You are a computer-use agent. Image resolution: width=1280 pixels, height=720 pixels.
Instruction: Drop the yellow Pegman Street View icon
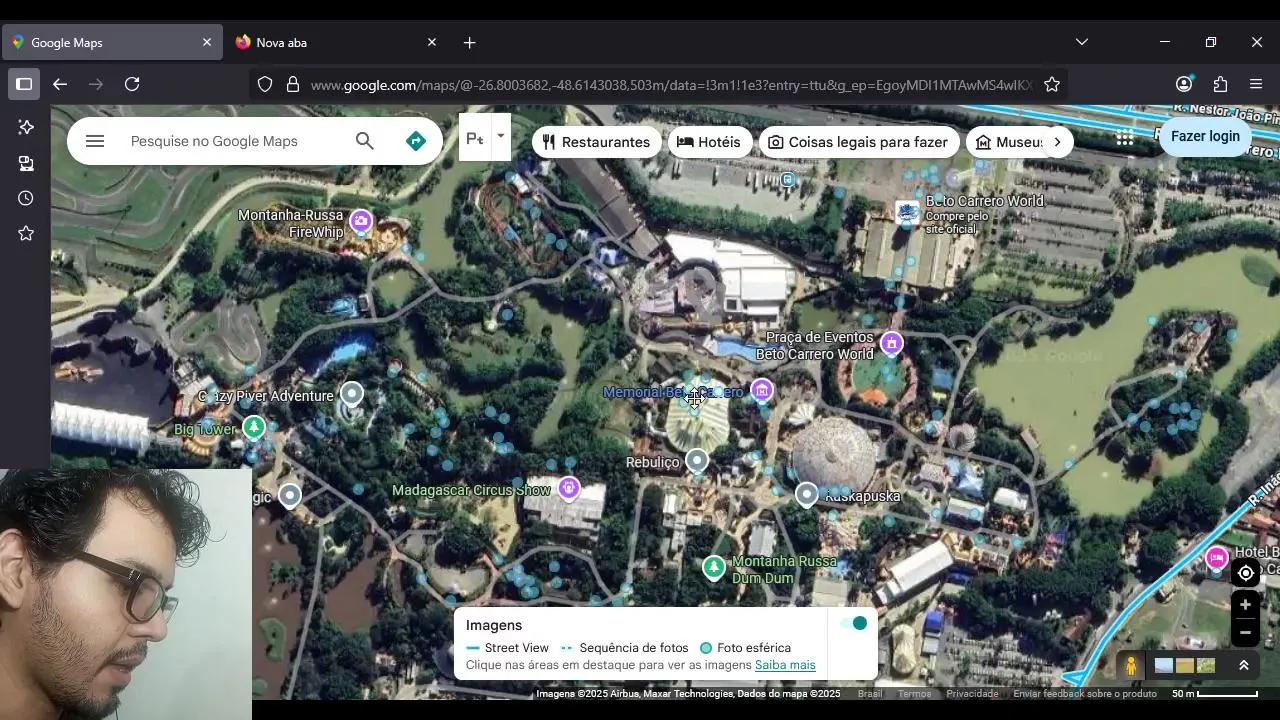[1131, 666]
